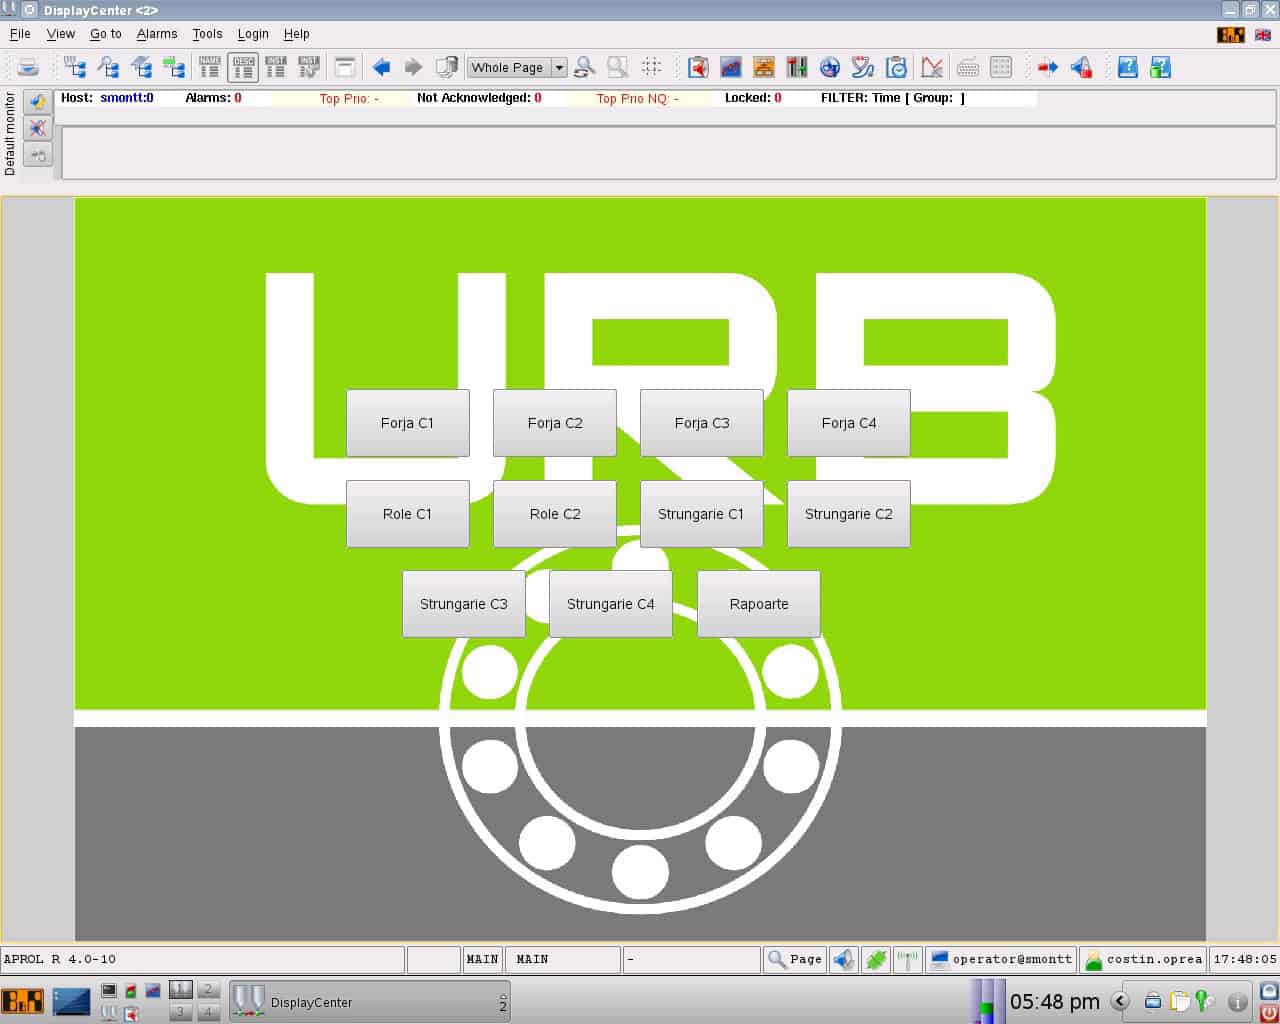The width and height of the screenshot is (1280, 1024).
Task: Click the Strungarie C4 button
Action: coord(610,604)
